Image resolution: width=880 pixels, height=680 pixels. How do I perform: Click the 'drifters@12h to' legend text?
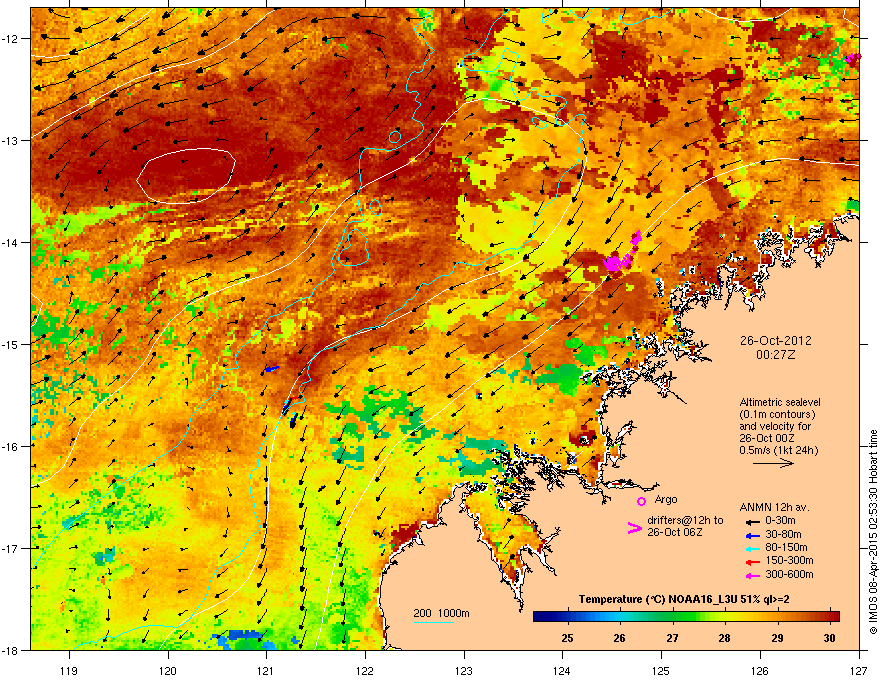coord(685,520)
